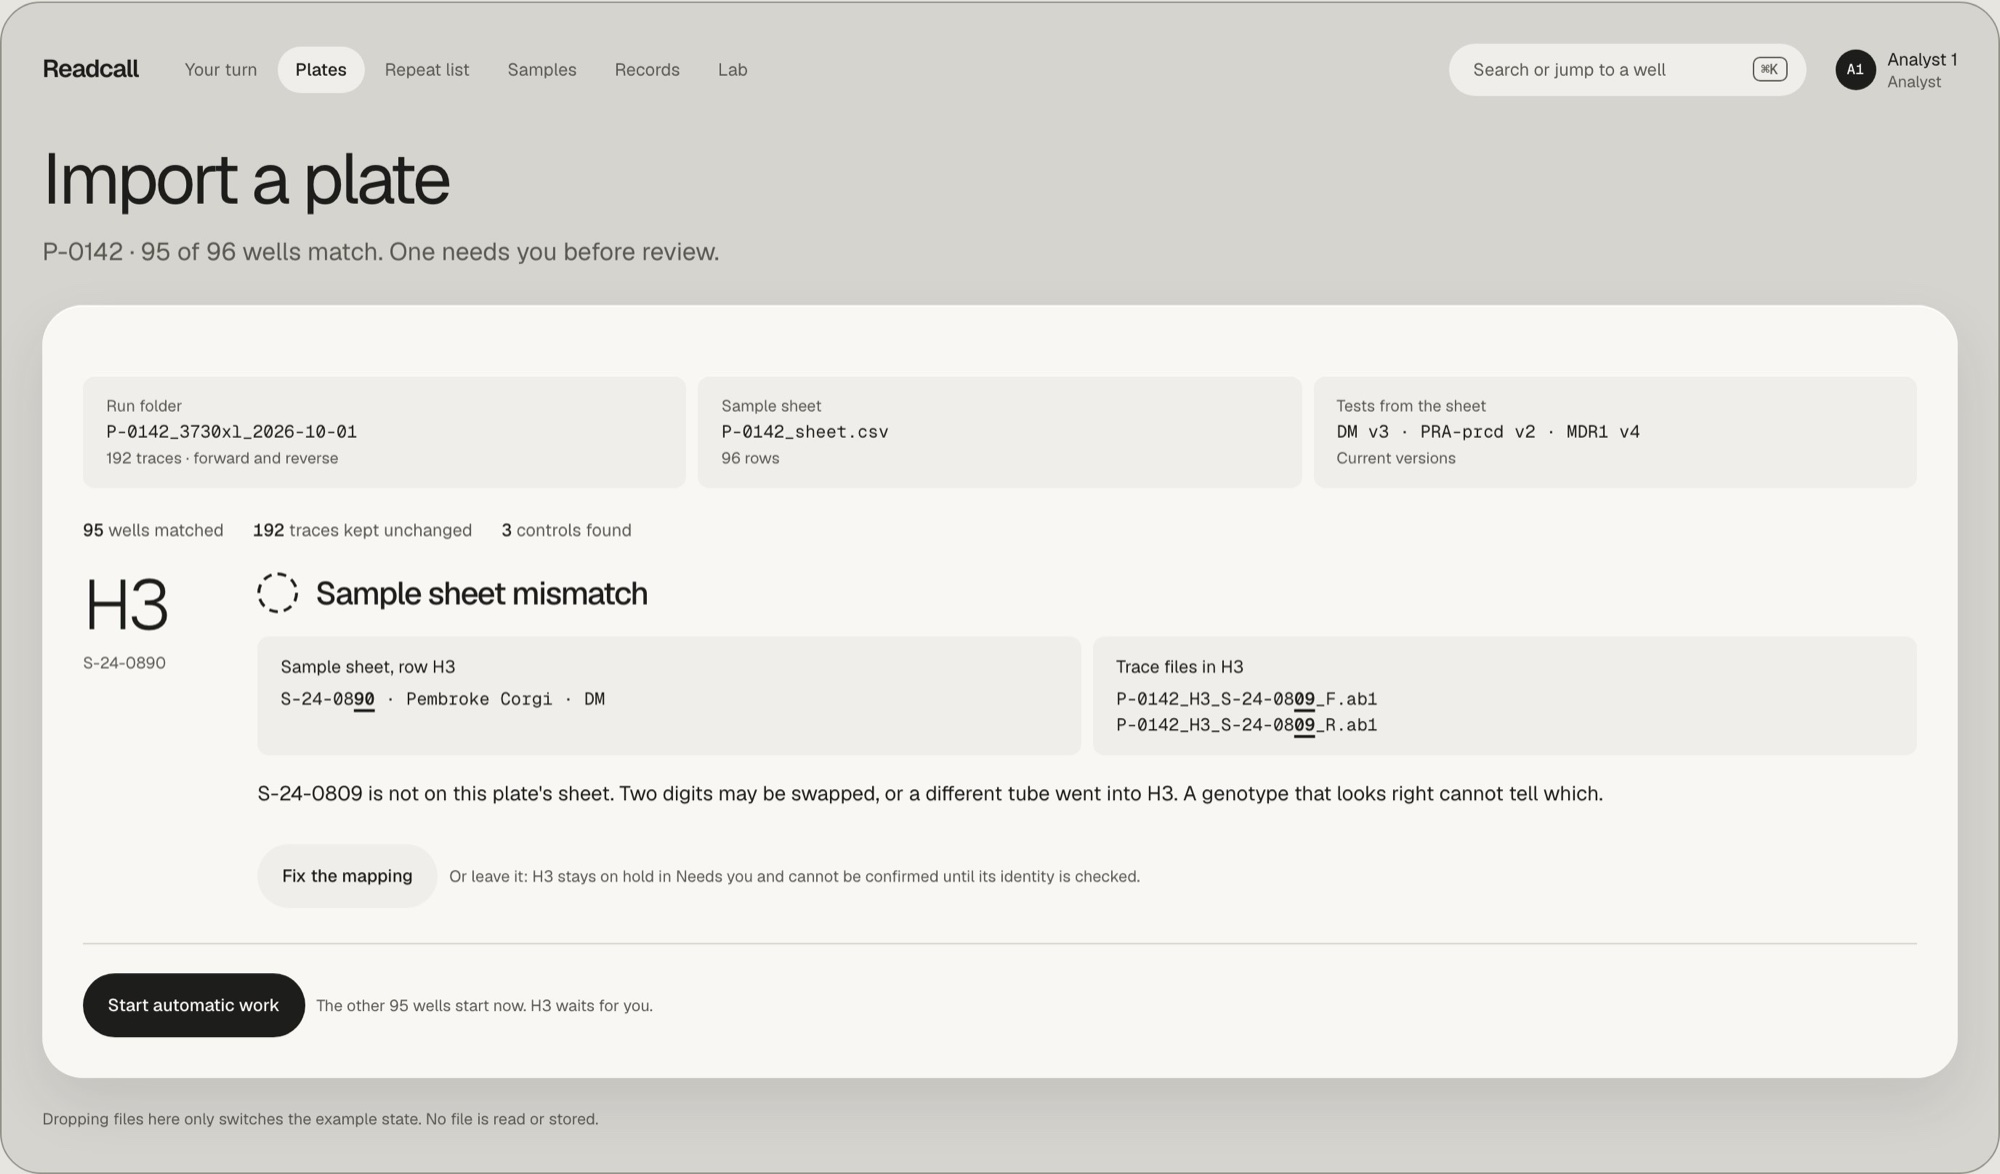Click the Readcall logo

click(90, 69)
